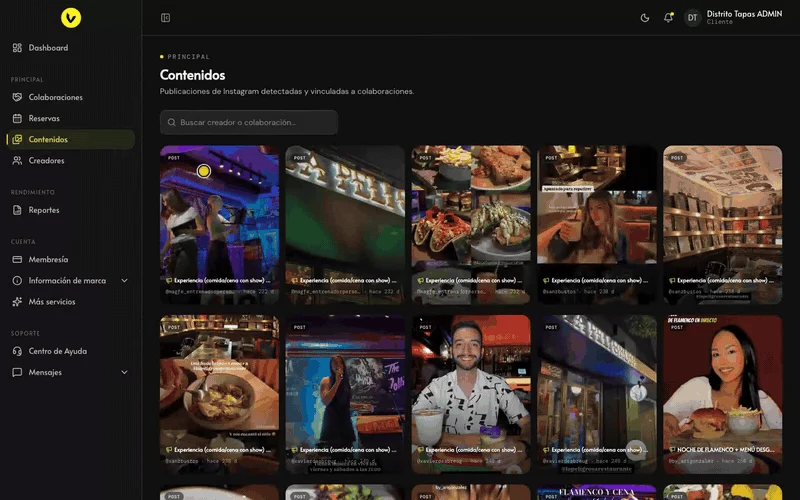Click the Contenidos page heading
Image resolution: width=800 pixels, height=500 pixels.
pyautogui.click(x=192, y=75)
